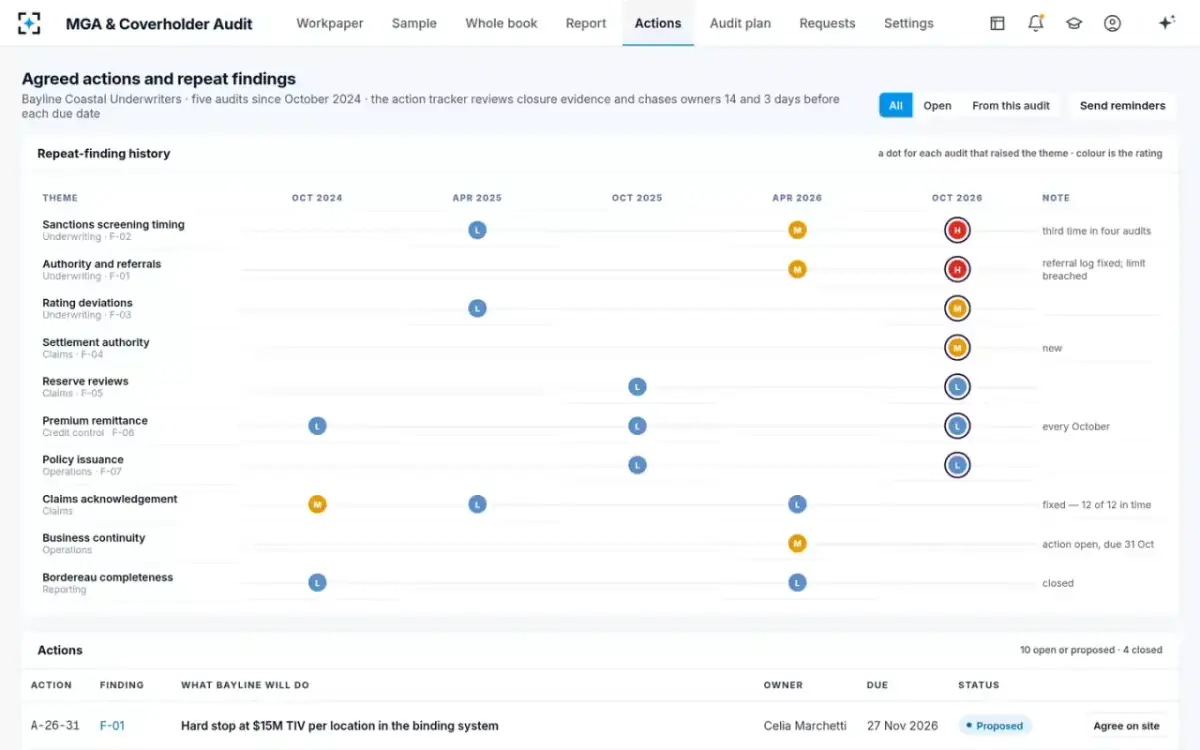Image resolution: width=1200 pixels, height=750 pixels.
Task: Open the Requests tab
Action: (x=827, y=23)
